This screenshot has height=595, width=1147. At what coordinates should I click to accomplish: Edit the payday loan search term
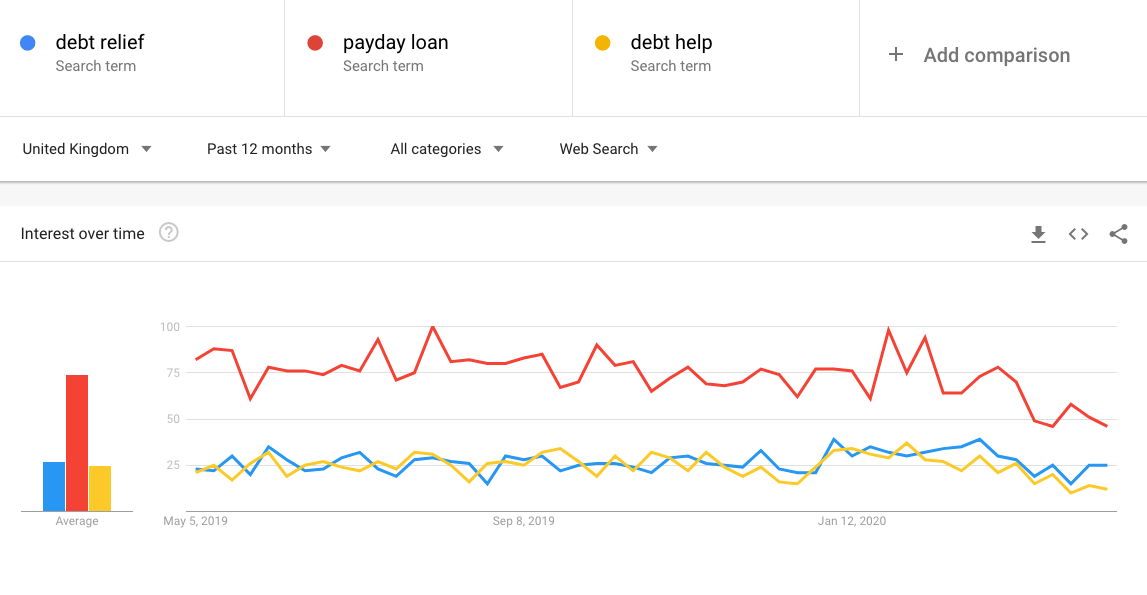[395, 43]
